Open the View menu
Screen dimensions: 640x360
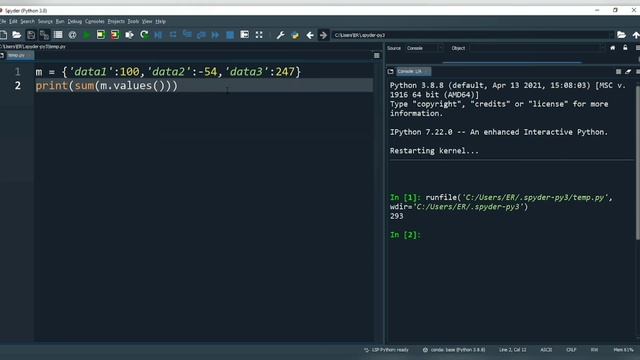(147, 21)
